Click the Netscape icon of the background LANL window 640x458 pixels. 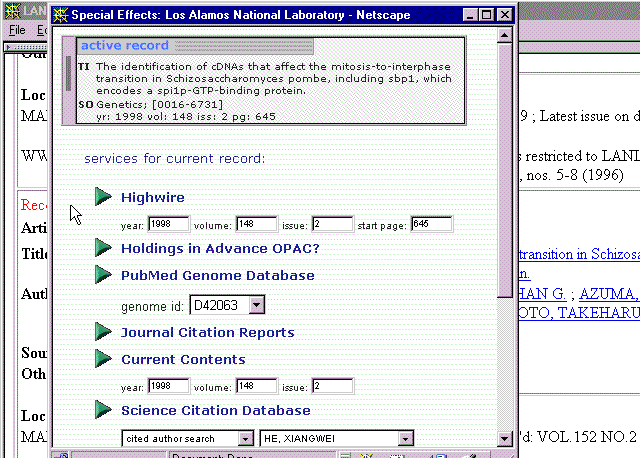12,11
